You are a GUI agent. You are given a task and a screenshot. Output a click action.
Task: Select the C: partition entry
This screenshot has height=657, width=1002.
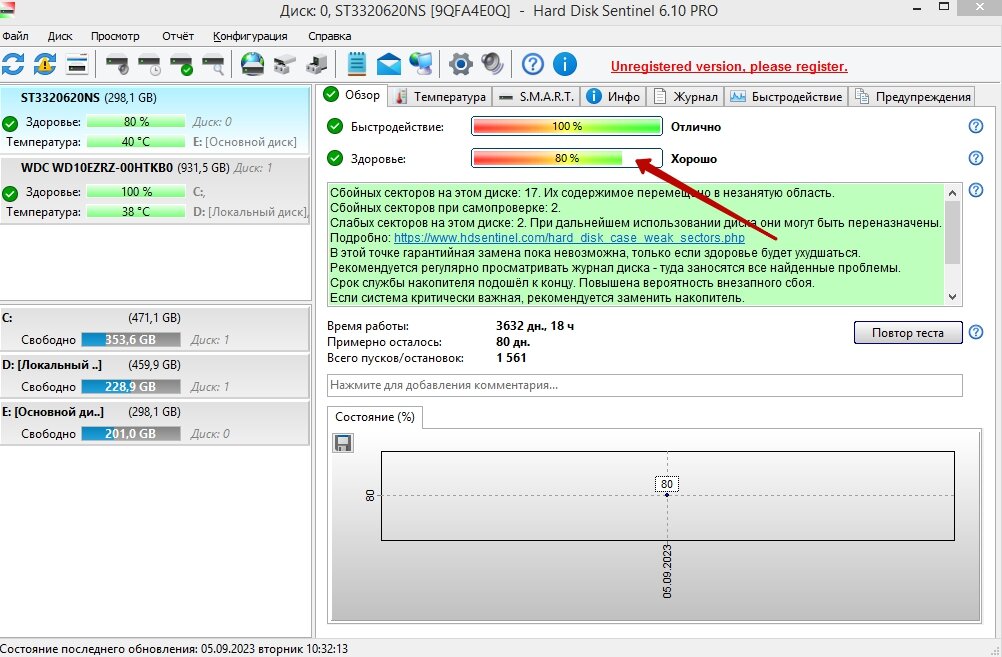click(155, 328)
